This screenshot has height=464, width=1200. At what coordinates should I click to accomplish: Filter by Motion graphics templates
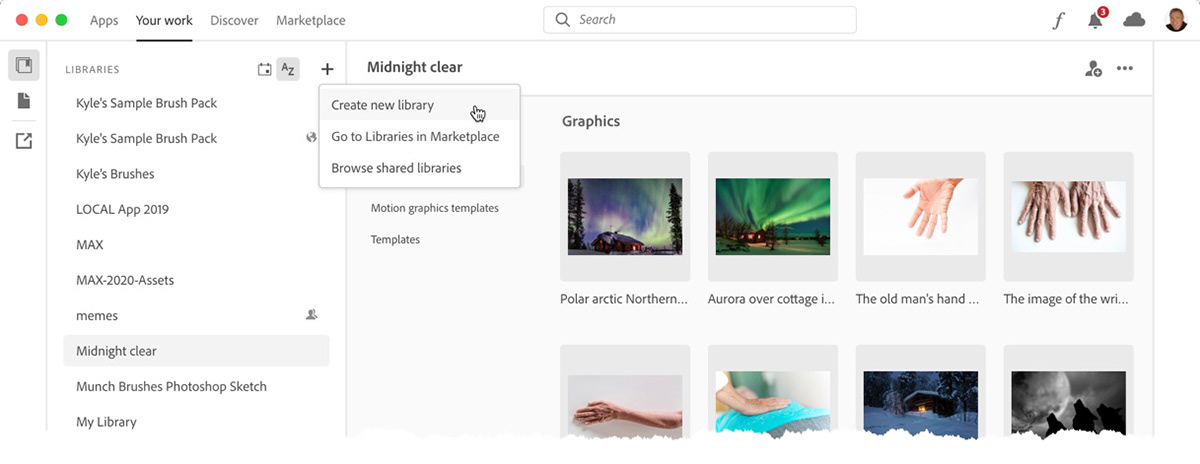435,208
